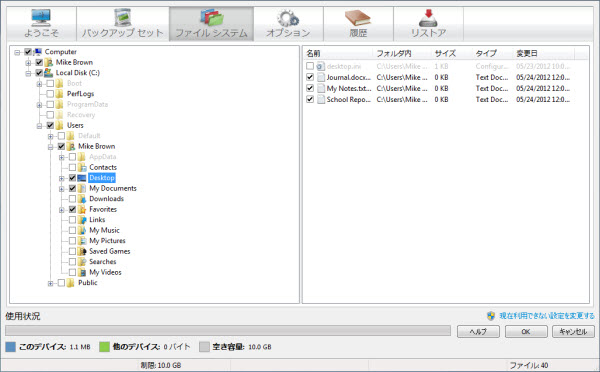Click the My Documents folder icon
The height and width of the screenshot is (372, 600).
point(82,188)
